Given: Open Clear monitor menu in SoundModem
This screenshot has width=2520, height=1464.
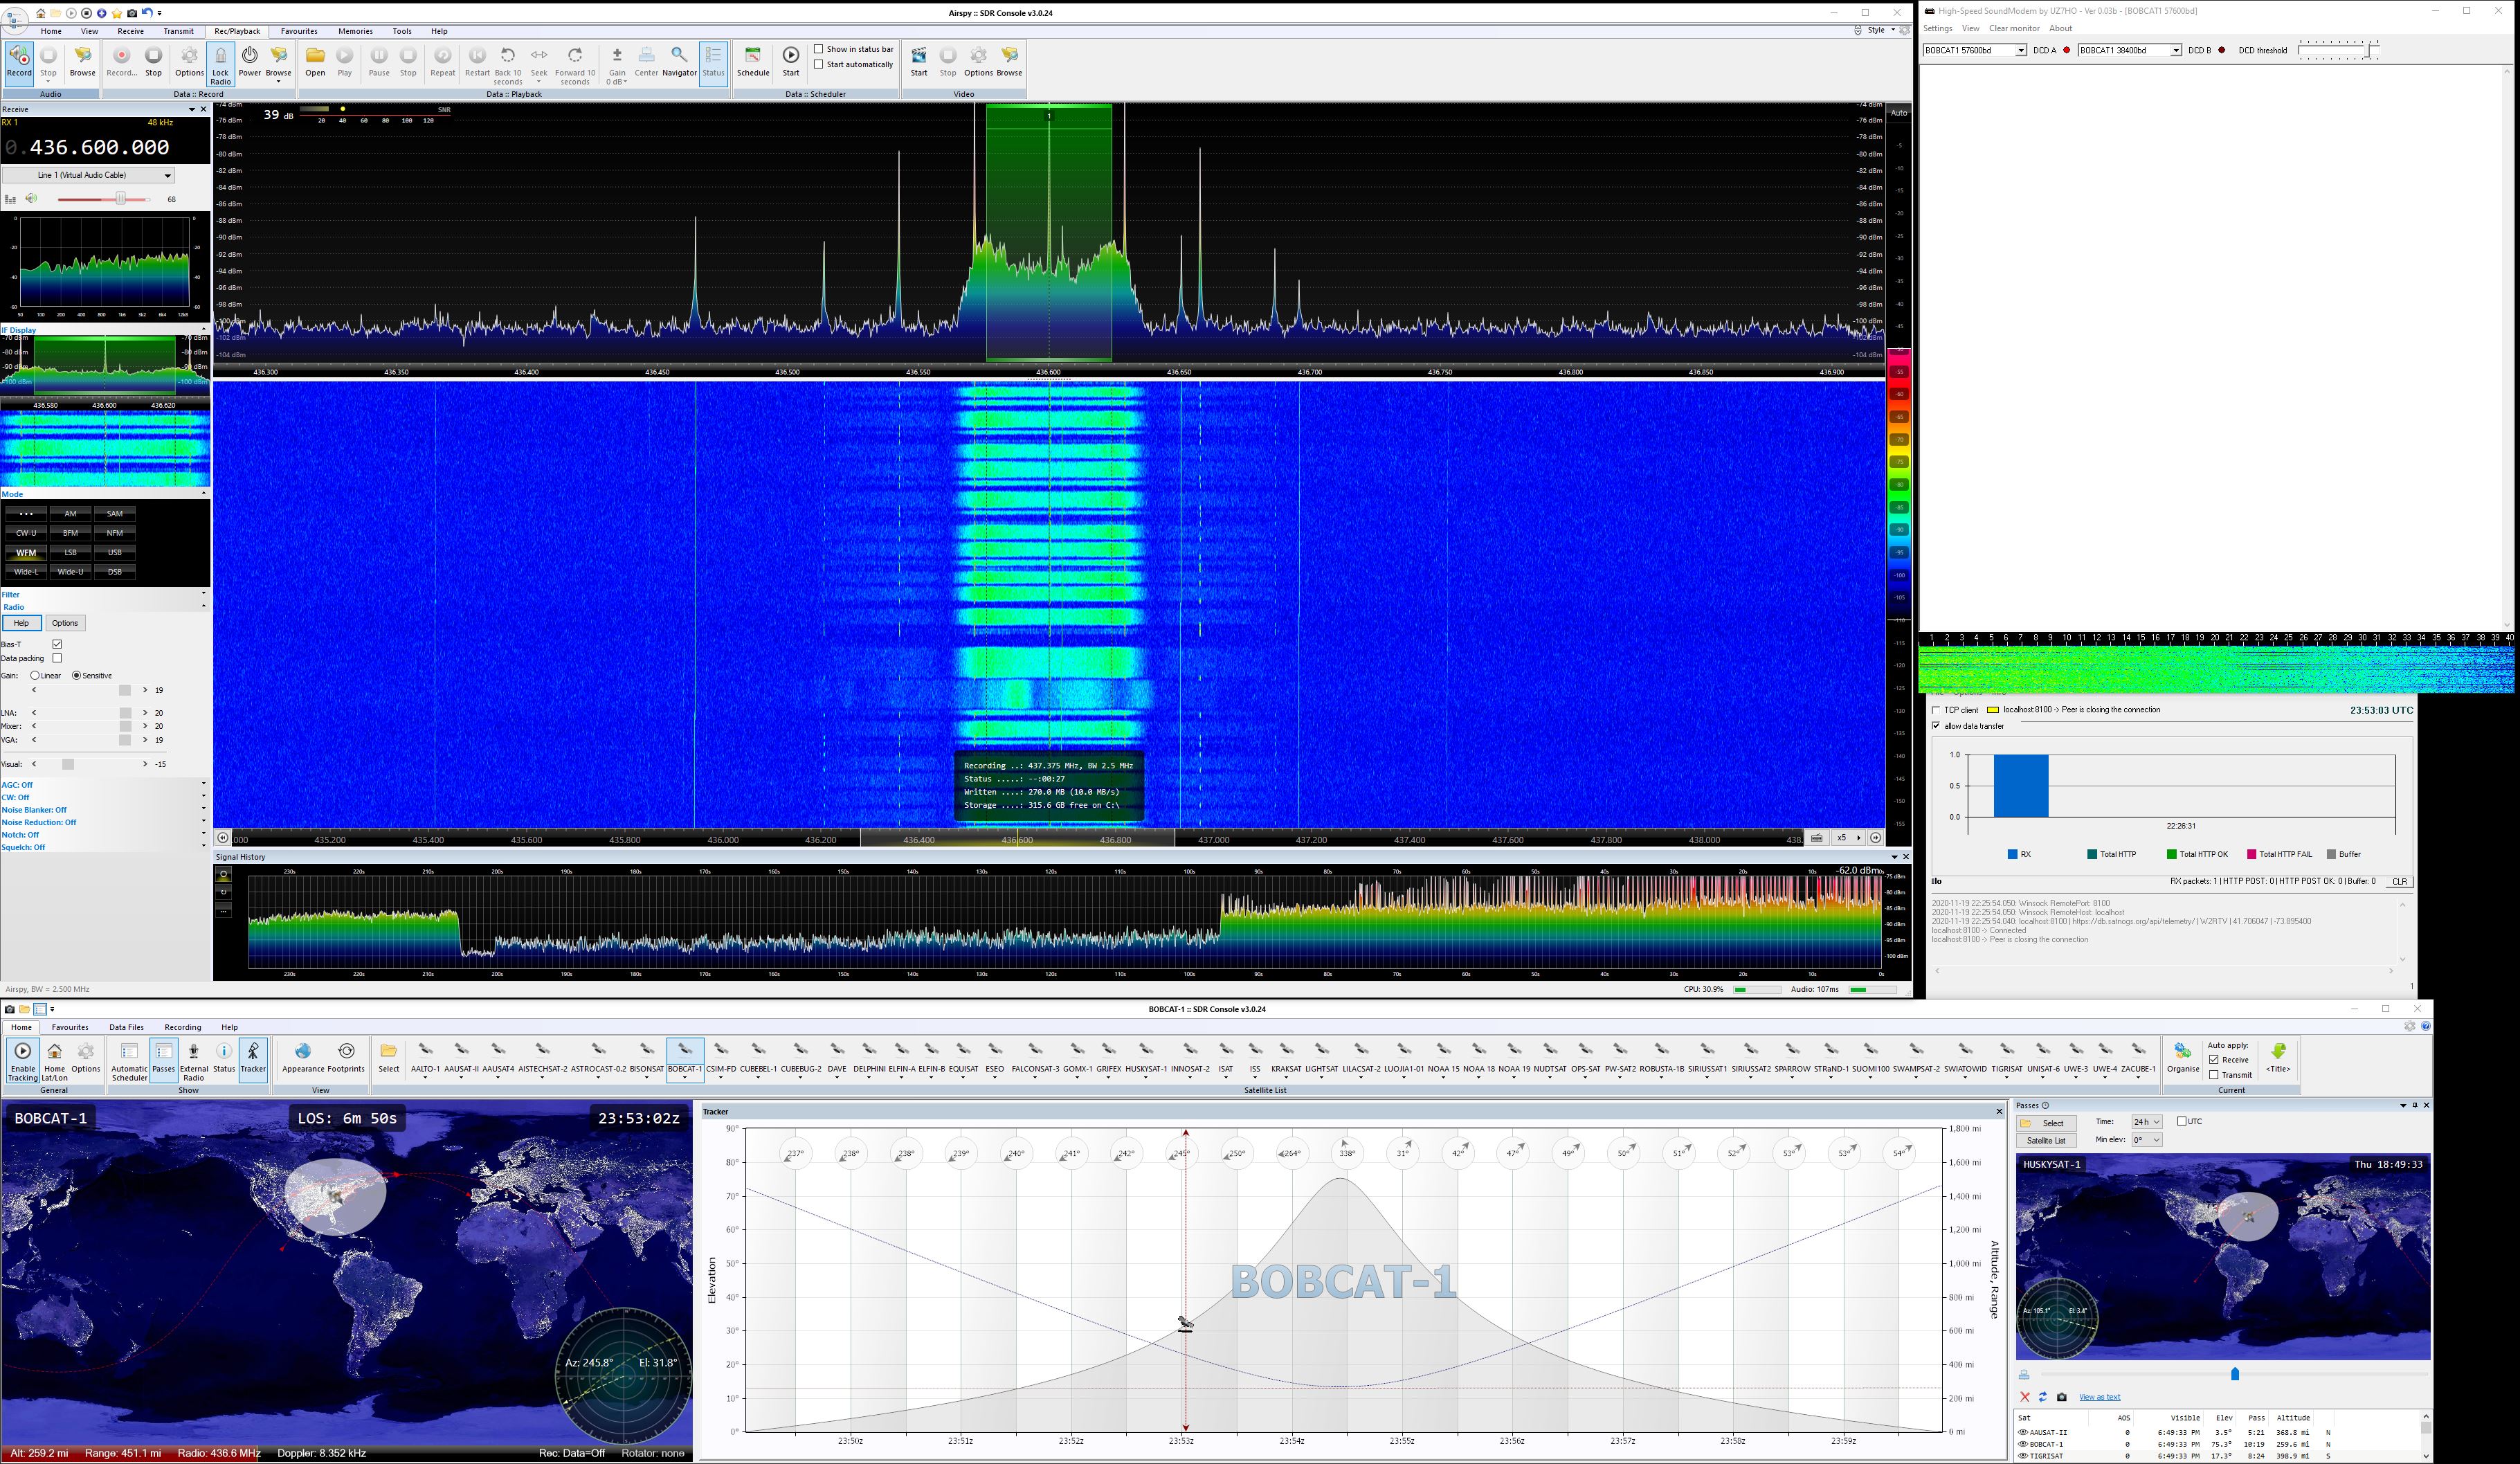Looking at the screenshot, I should coord(2014,28).
